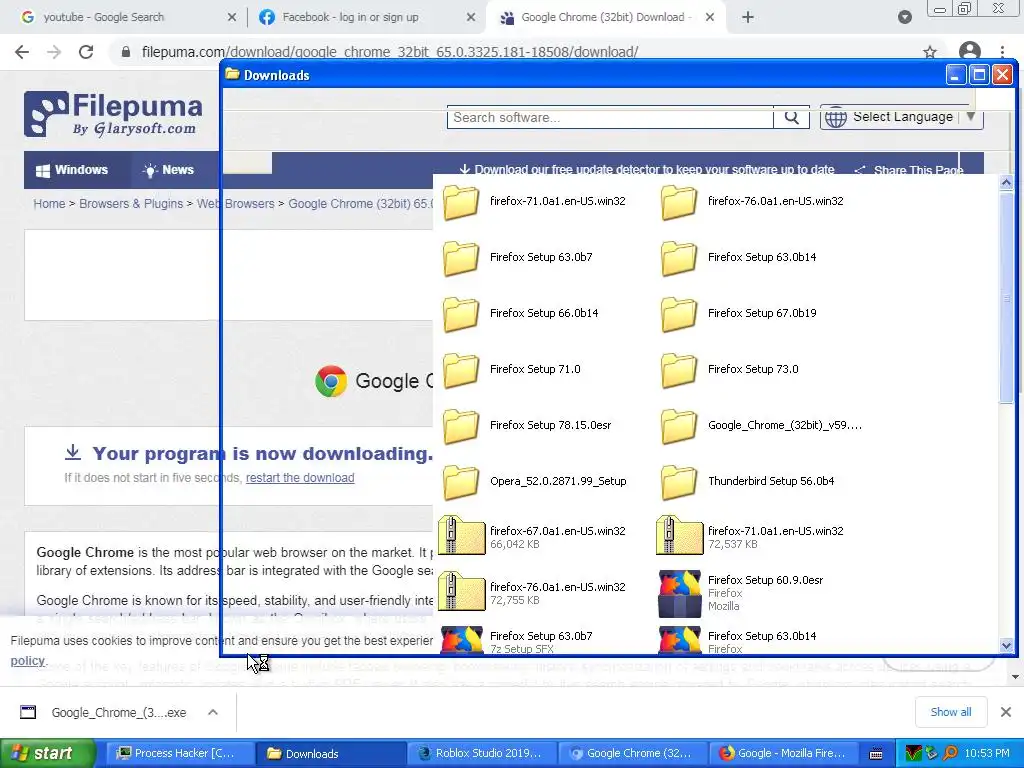Close the Facebook tab
Screen dimensions: 1024x768
[x=471, y=18]
